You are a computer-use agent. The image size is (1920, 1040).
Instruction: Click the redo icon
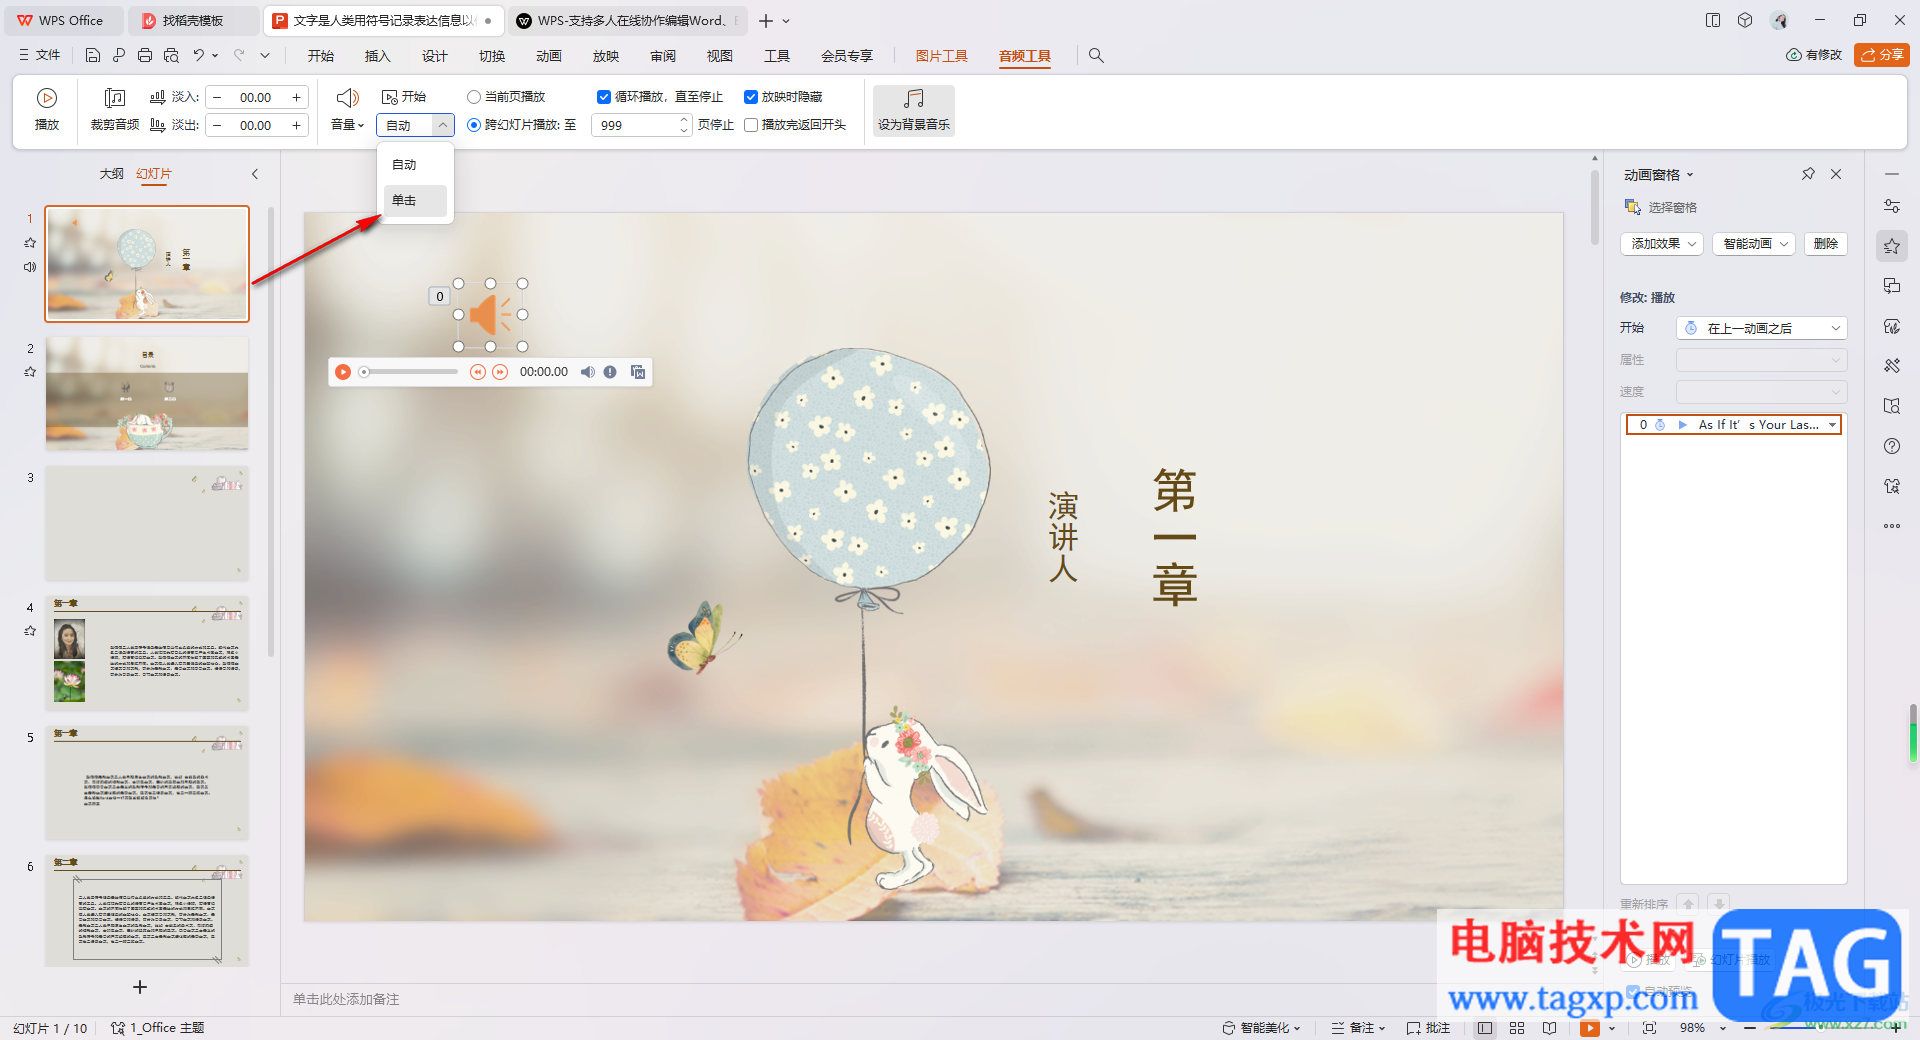click(239, 56)
